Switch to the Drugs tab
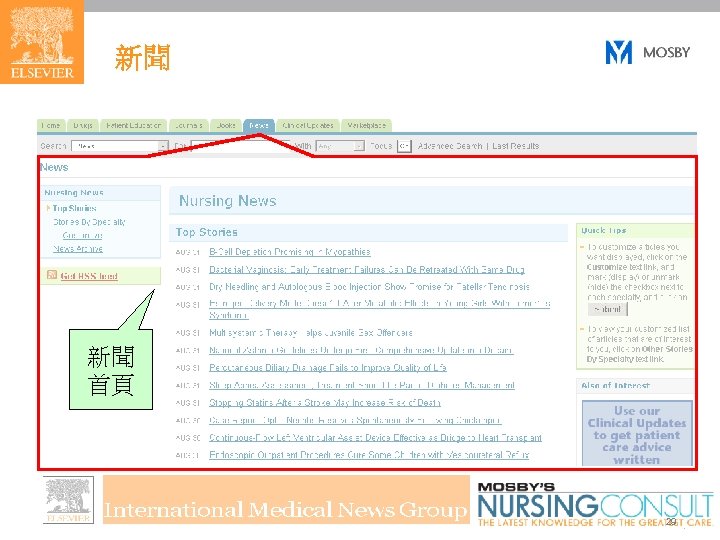Image resolution: width=720 pixels, height=540 pixels. tap(83, 125)
